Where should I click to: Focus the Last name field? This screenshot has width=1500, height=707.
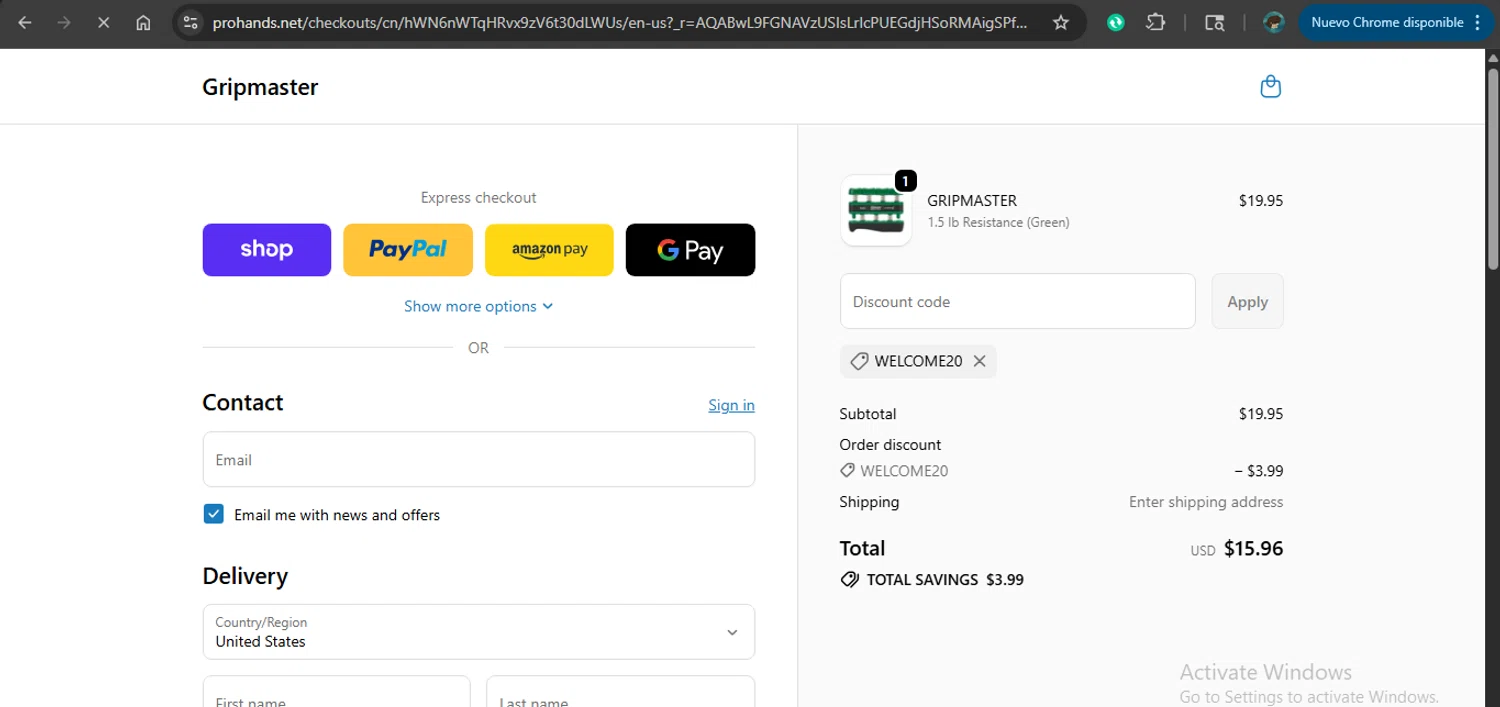(620, 692)
